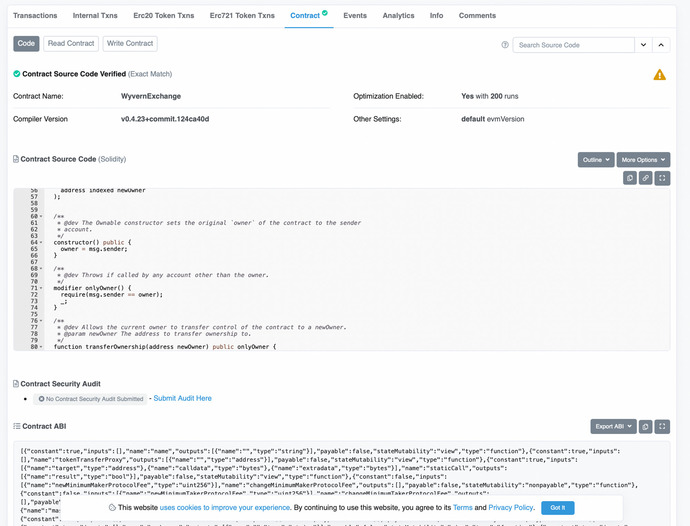Copy source code permalink via link icon
The width and height of the screenshot is (690, 526).
click(x=646, y=178)
